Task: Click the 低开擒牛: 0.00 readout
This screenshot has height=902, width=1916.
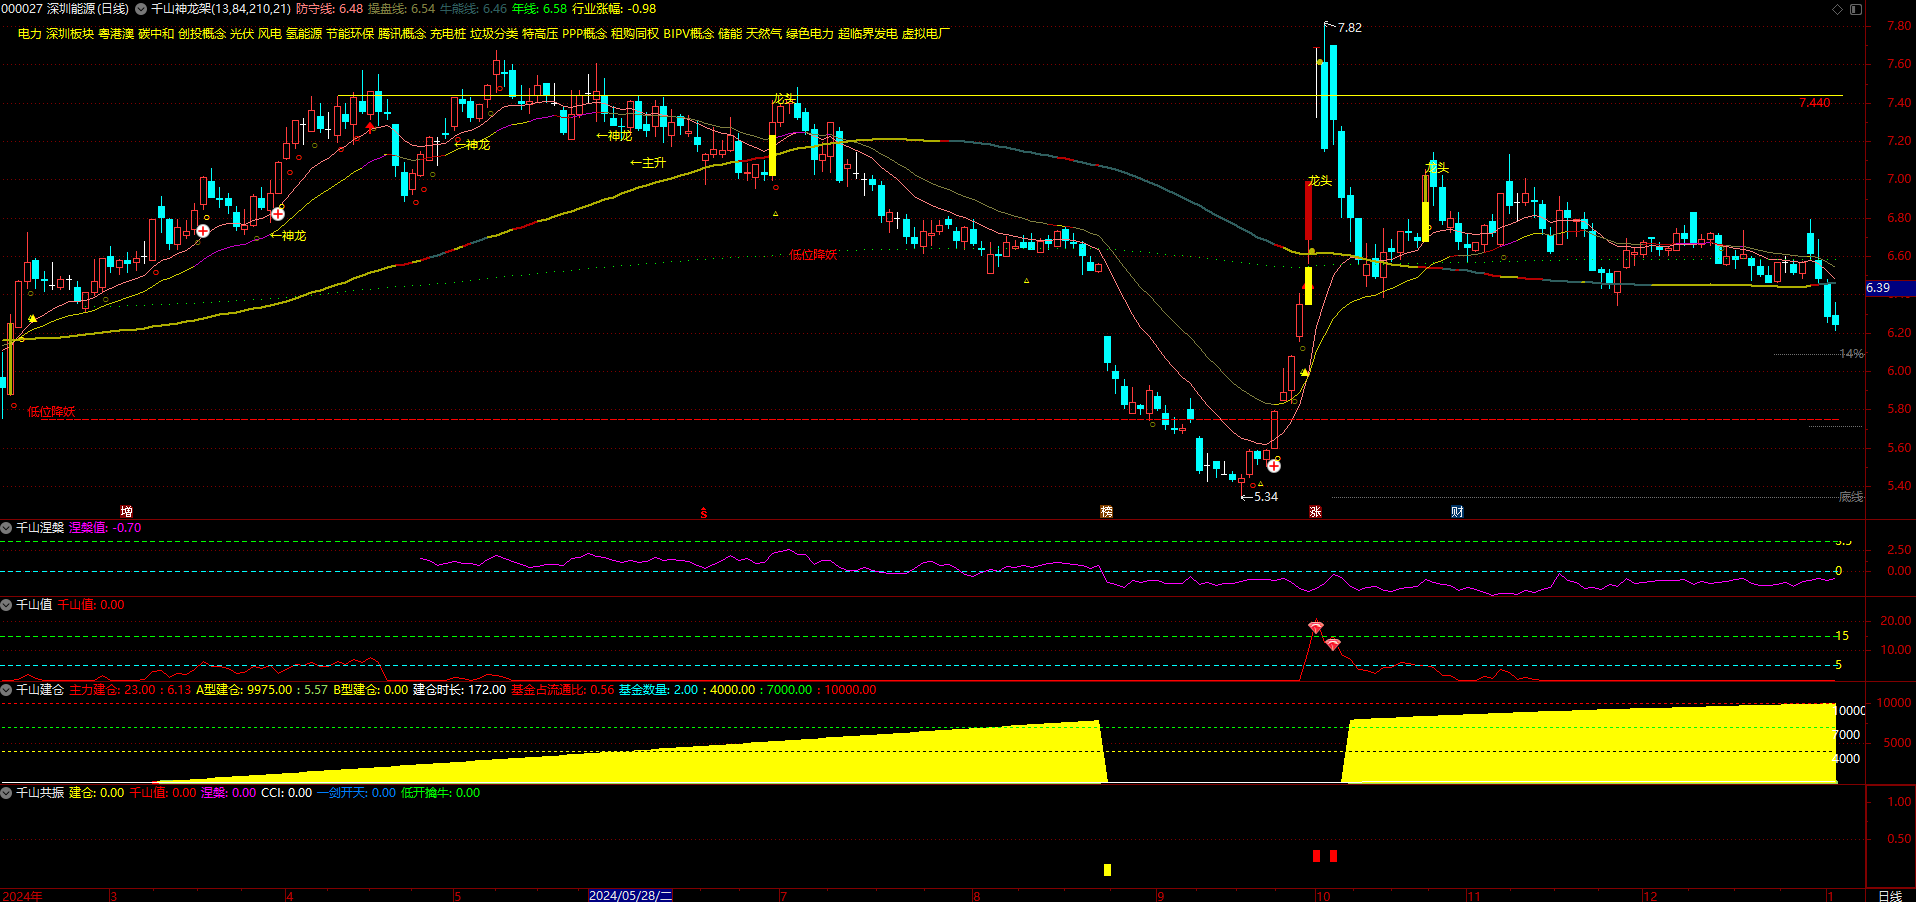Action: 440,793
